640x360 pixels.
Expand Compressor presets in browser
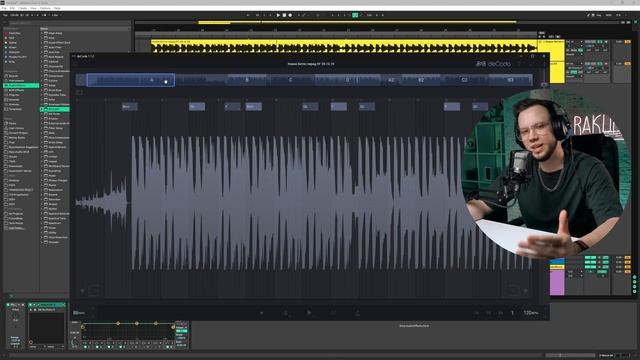(42, 76)
